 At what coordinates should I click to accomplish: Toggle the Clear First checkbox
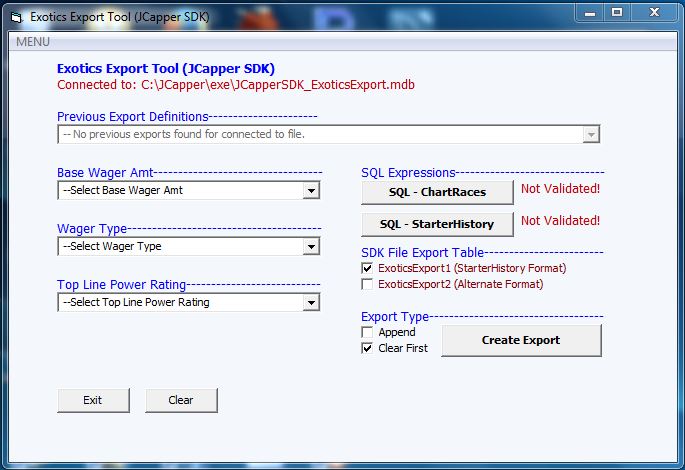pos(367,348)
